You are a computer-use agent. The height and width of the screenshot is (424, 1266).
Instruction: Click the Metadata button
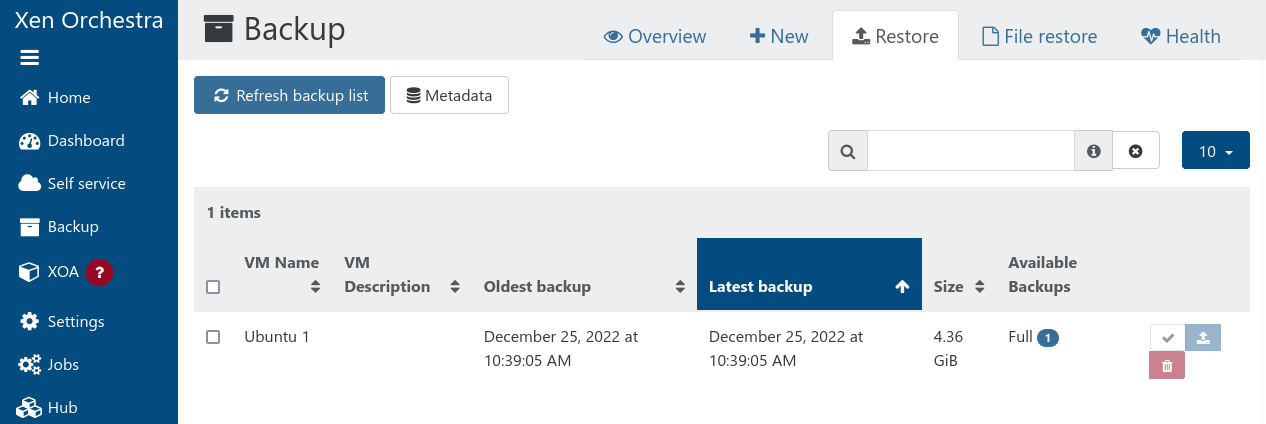[449, 96]
